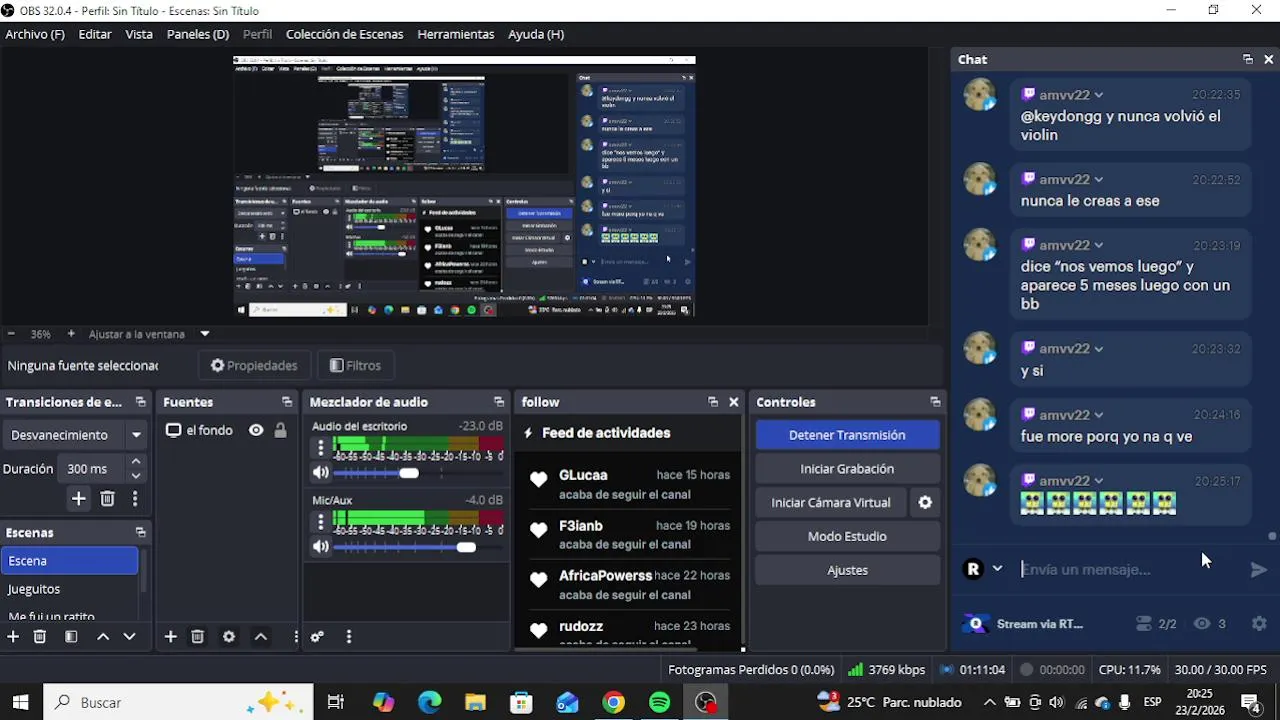
Task: Open virtual camera settings gear
Action: [925, 503]
